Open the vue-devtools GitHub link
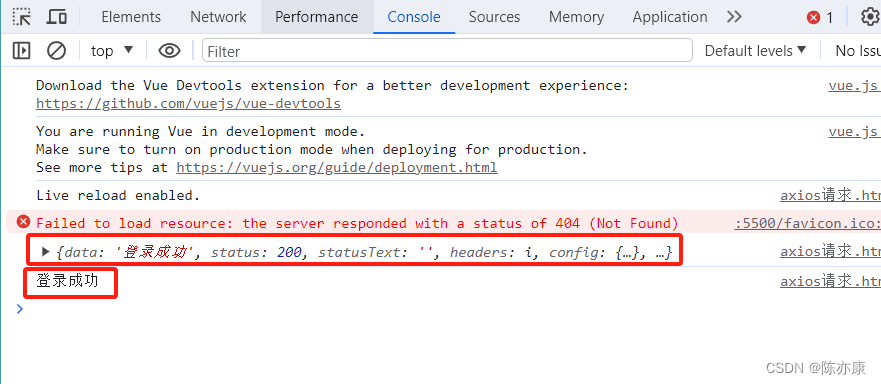881x384 pixels. click(x=188, y=104)
